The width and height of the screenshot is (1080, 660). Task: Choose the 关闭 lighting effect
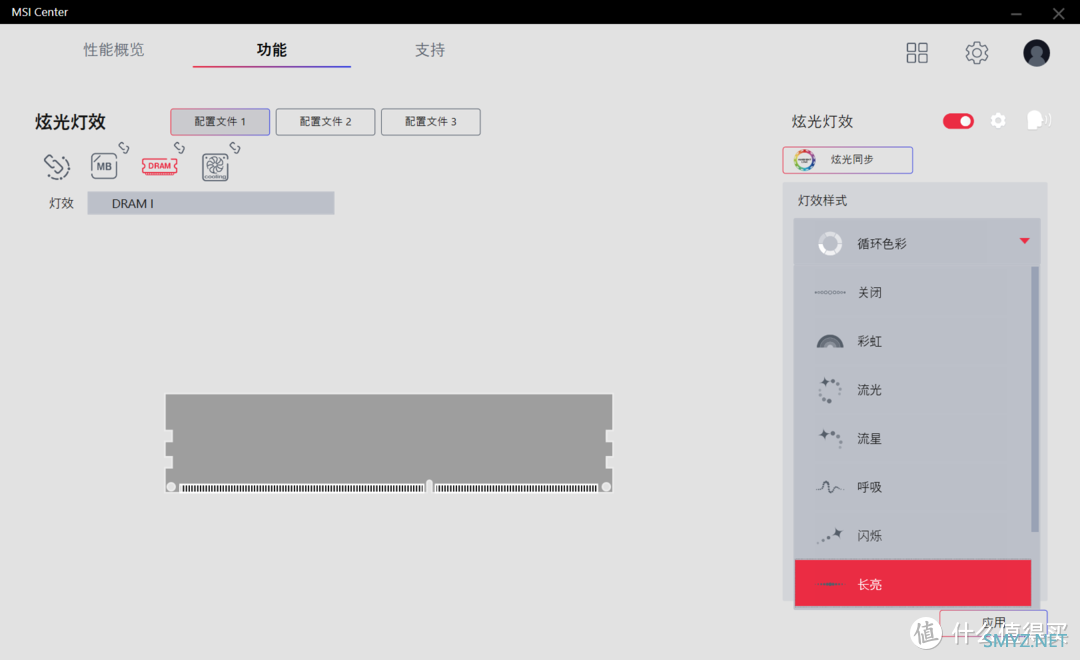pyautogui.click(x=913, y=292)
